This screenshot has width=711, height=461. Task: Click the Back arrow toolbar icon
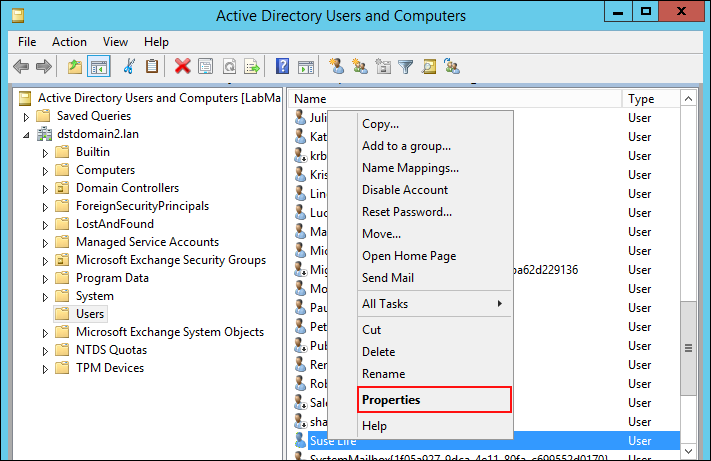tap(21, 67)
